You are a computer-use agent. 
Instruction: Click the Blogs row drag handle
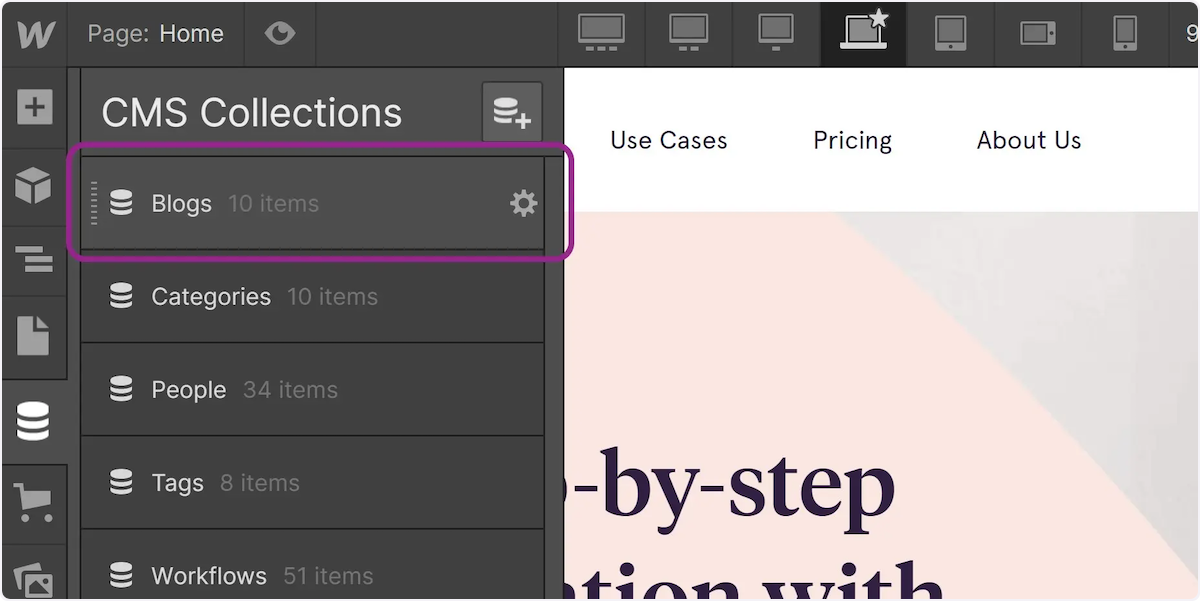tap(94, 204)
